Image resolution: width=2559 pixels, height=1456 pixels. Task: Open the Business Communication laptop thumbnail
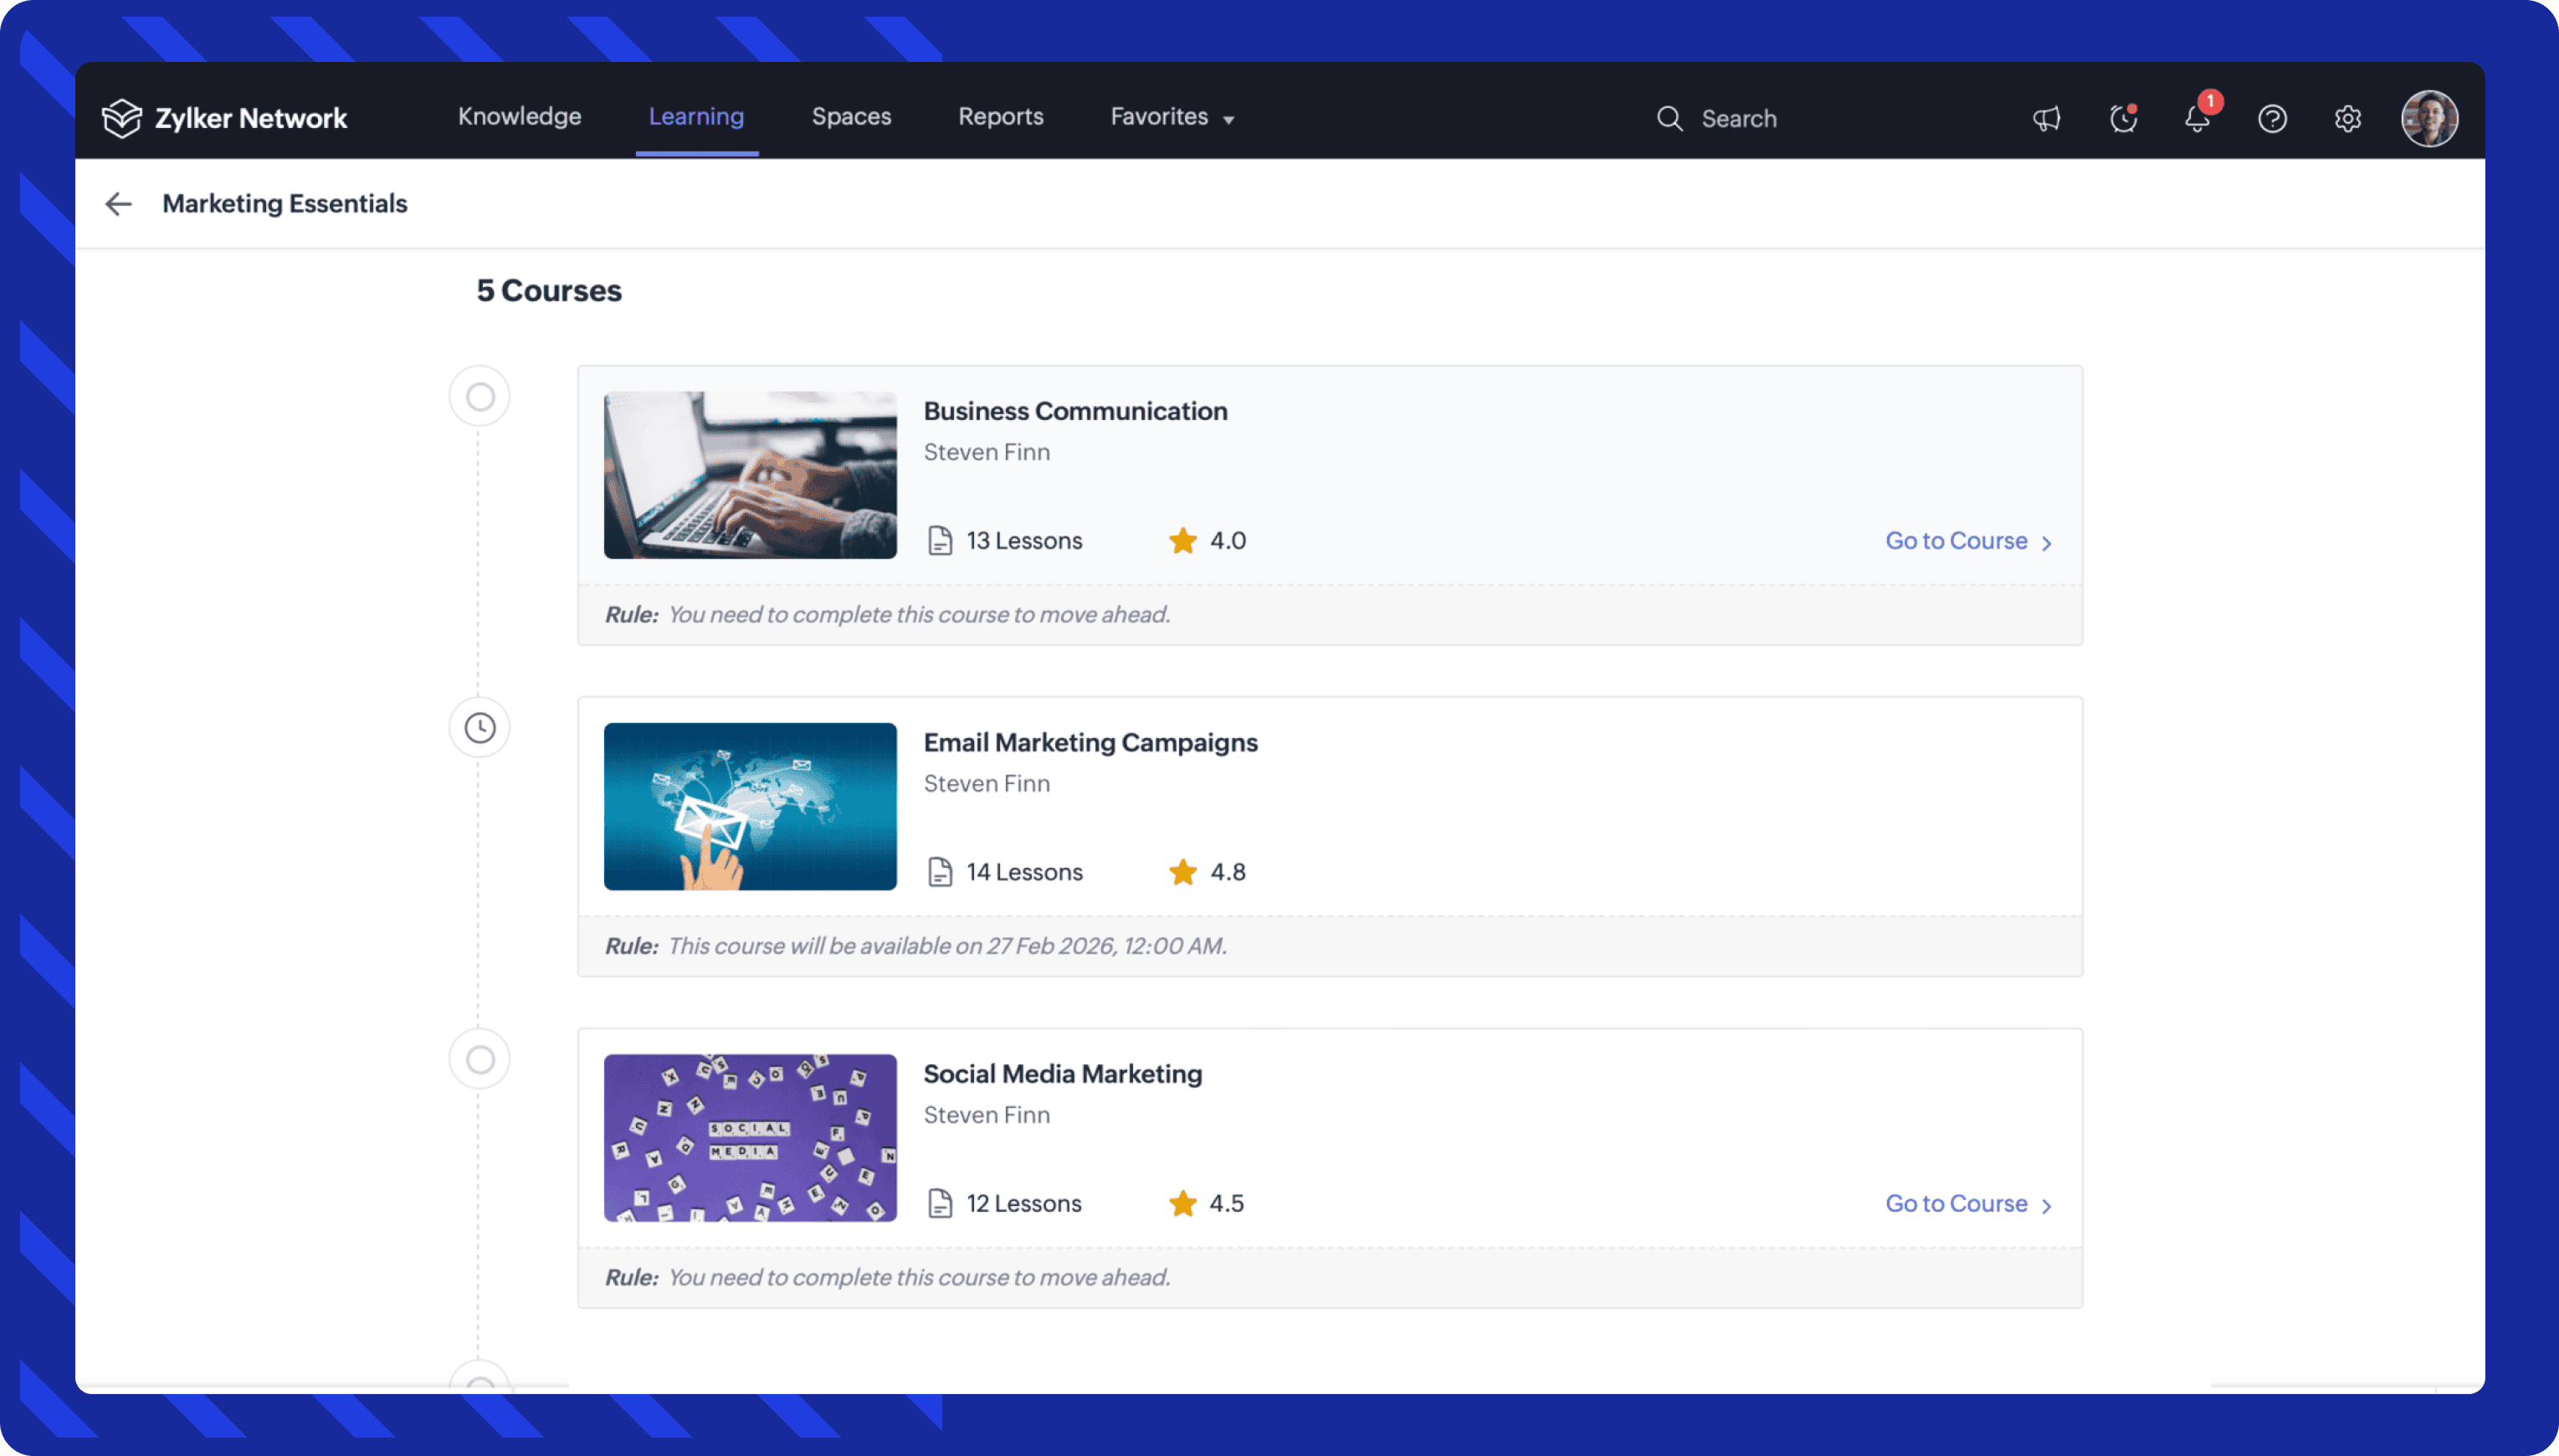[750, 475]
